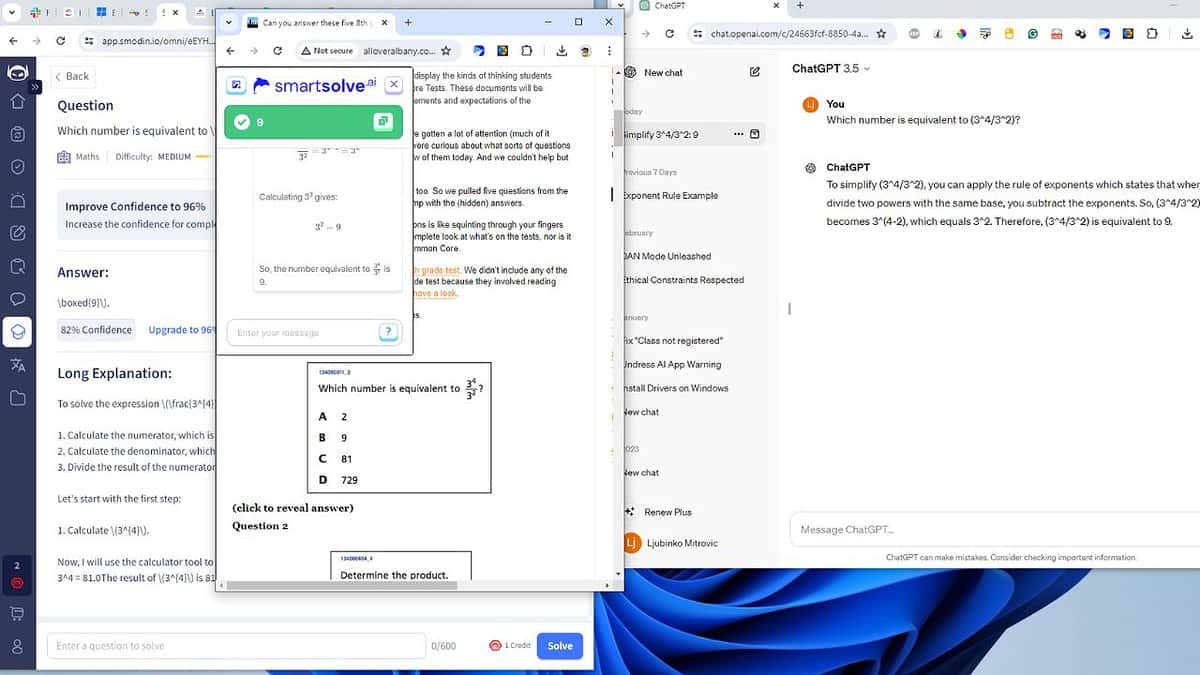
Task: Start a new chat with the compose icon
Action: pyautogui.click(x=754, y=72)
